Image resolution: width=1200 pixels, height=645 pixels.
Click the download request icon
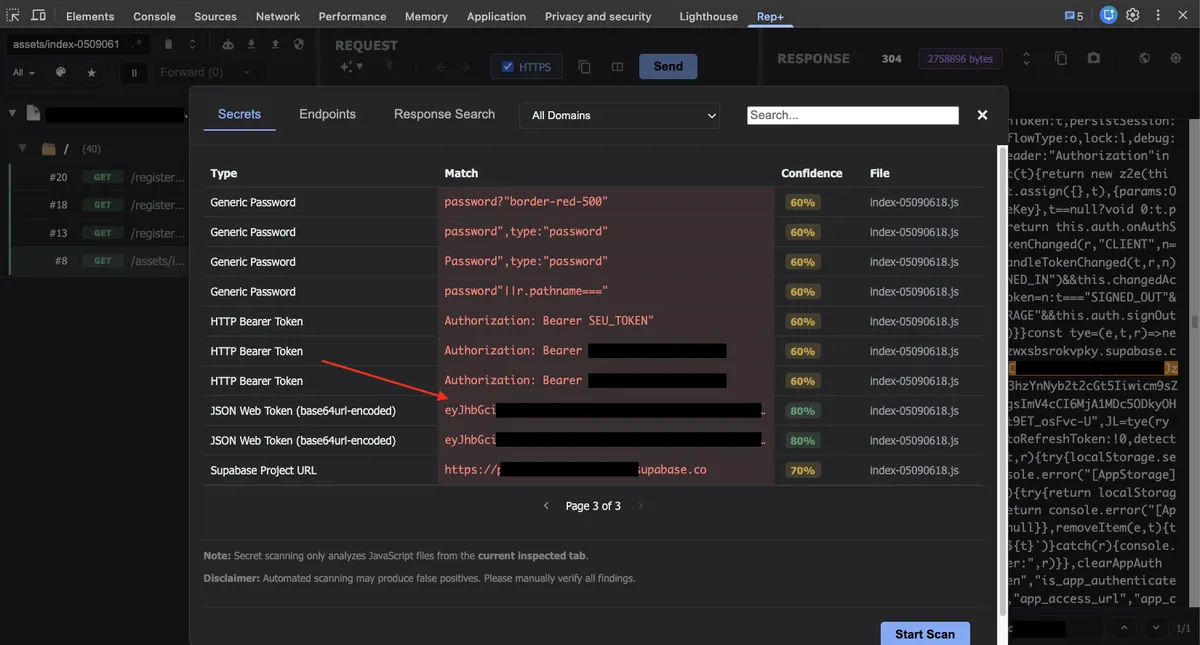pyautogui.click(x=251, y=43)
